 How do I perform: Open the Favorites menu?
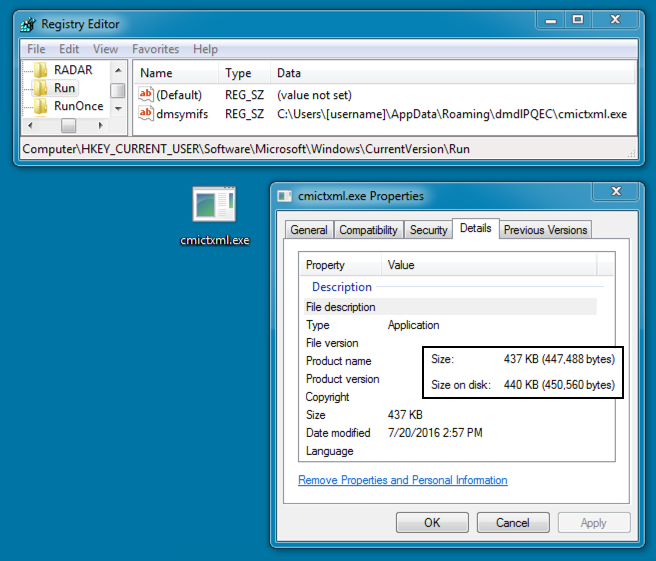point(155,49)
